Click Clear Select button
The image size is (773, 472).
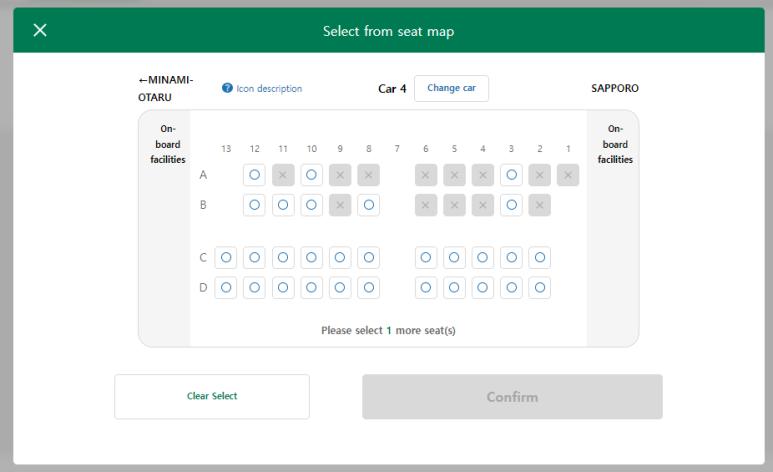pyautogui.click(x=212, y=397)
